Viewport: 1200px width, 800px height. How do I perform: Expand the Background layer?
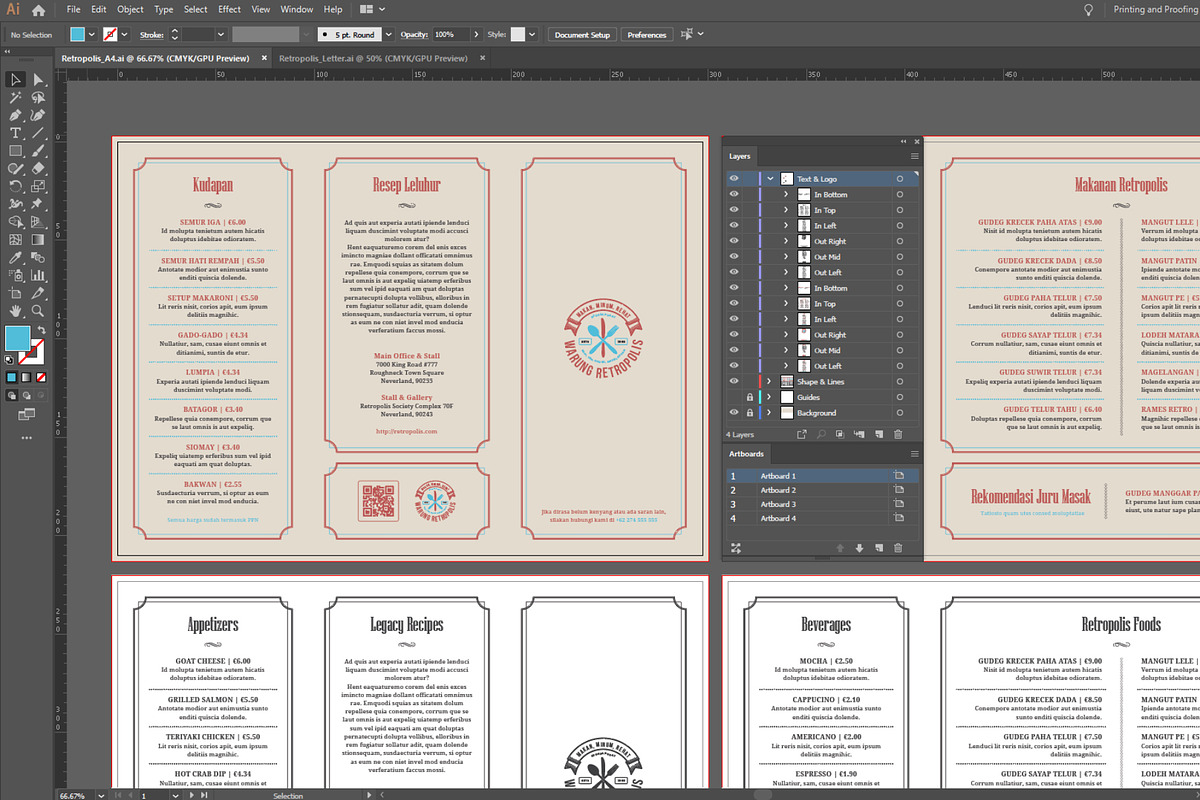[769, 413]
